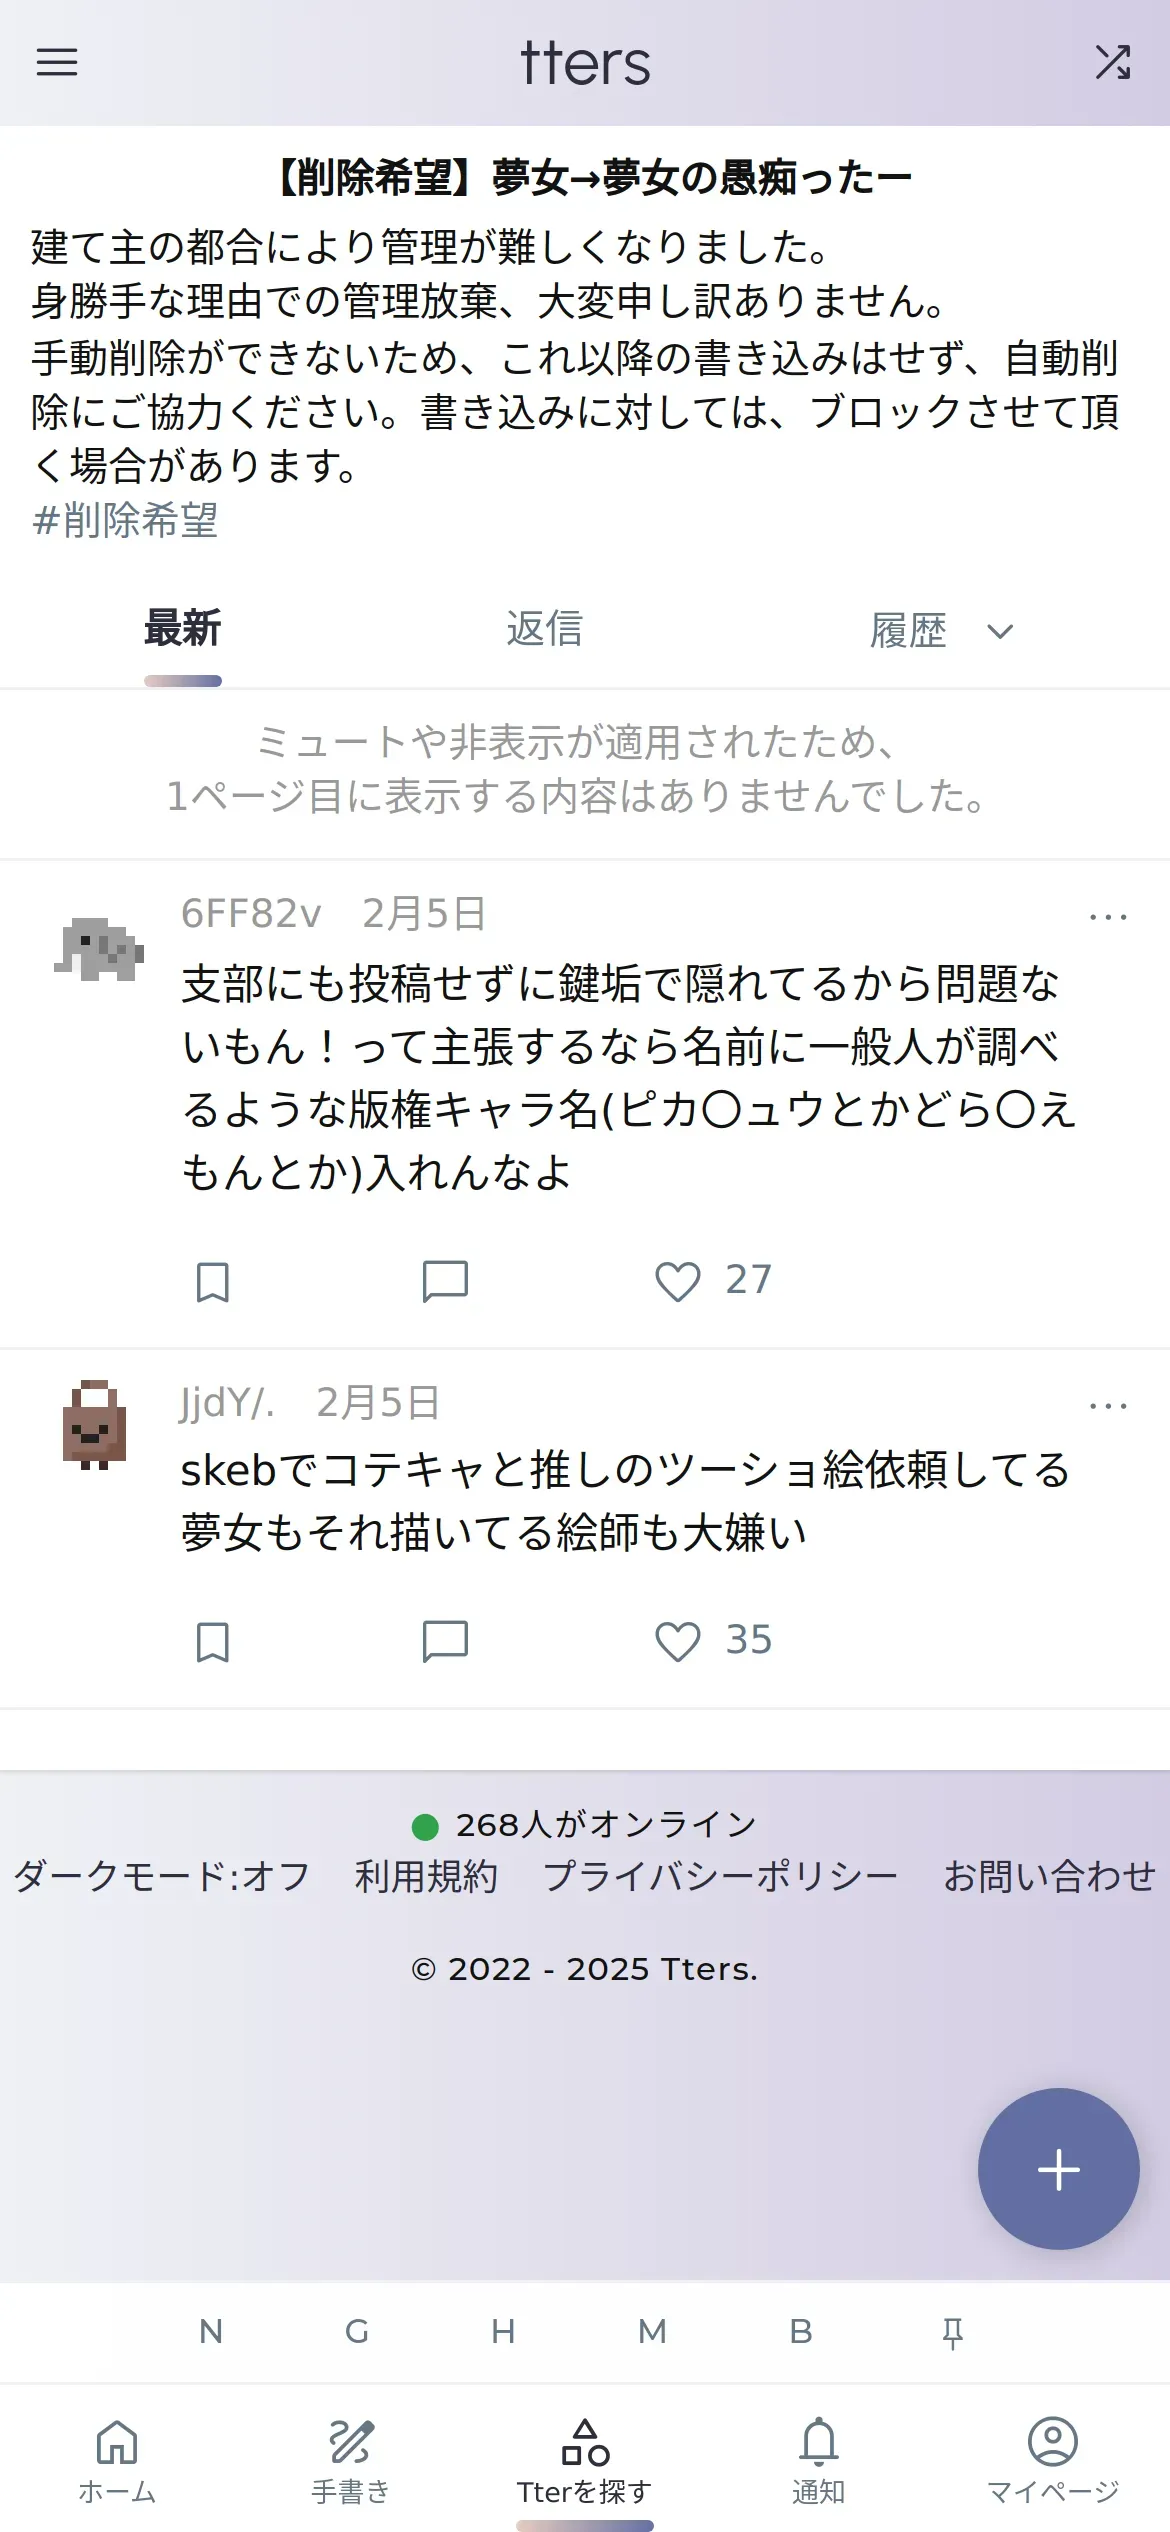
Task: Bookmark the post by JjdY/.
Action: (x=212, y=1641)
